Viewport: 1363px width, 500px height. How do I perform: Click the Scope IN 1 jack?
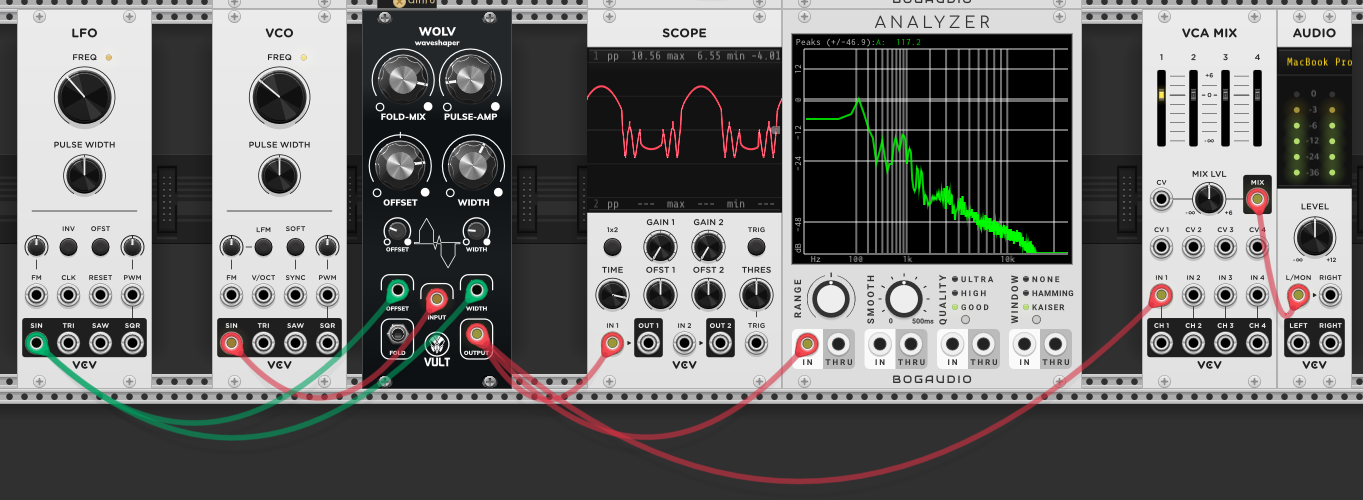[x=614, y=343]
